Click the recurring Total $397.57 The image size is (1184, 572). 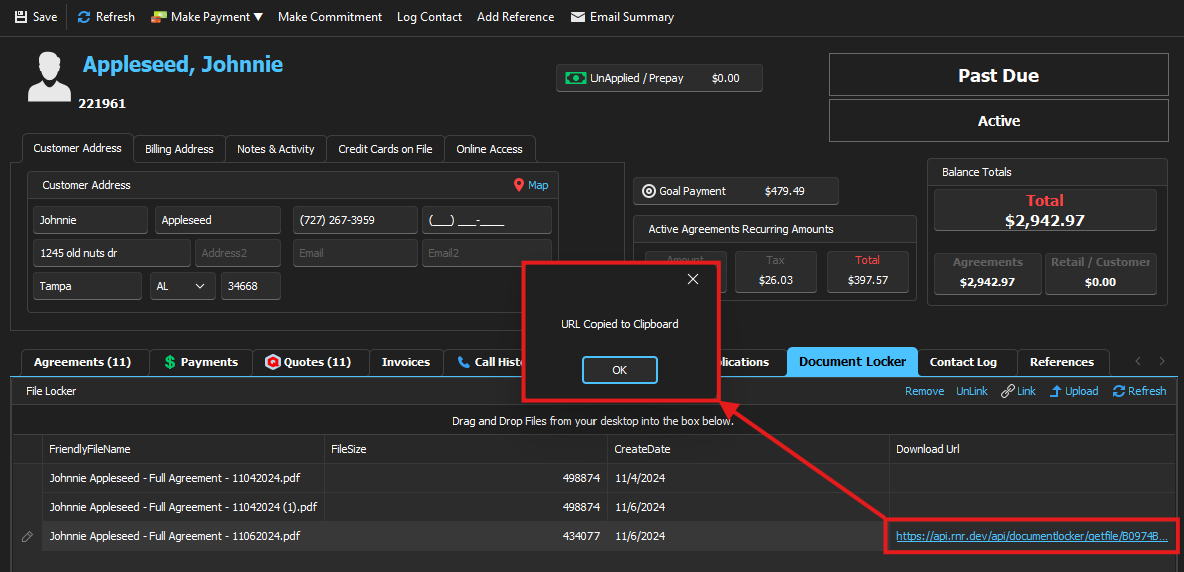pyautogui.click(x=867, y=281)
